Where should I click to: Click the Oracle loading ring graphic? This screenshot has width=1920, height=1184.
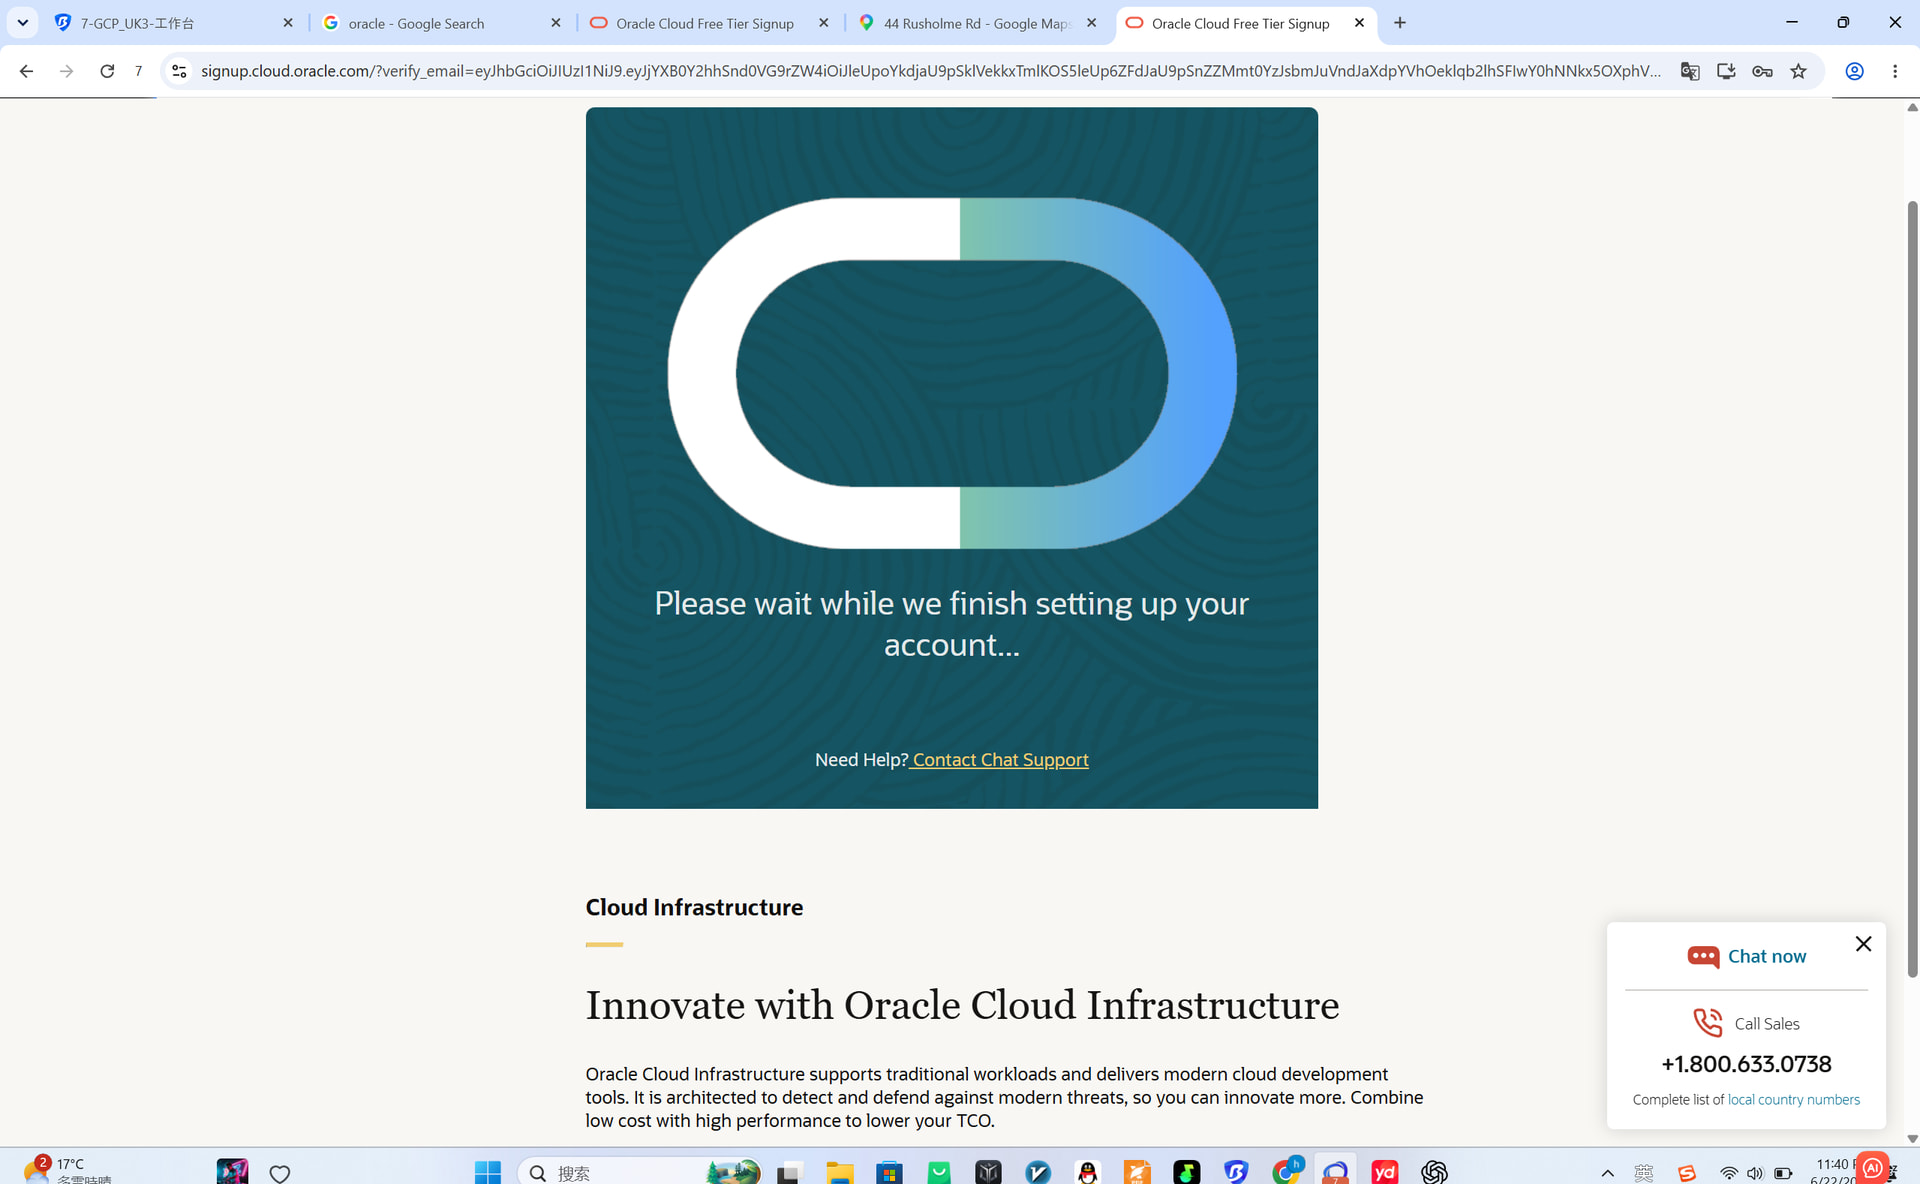(952, 373)
